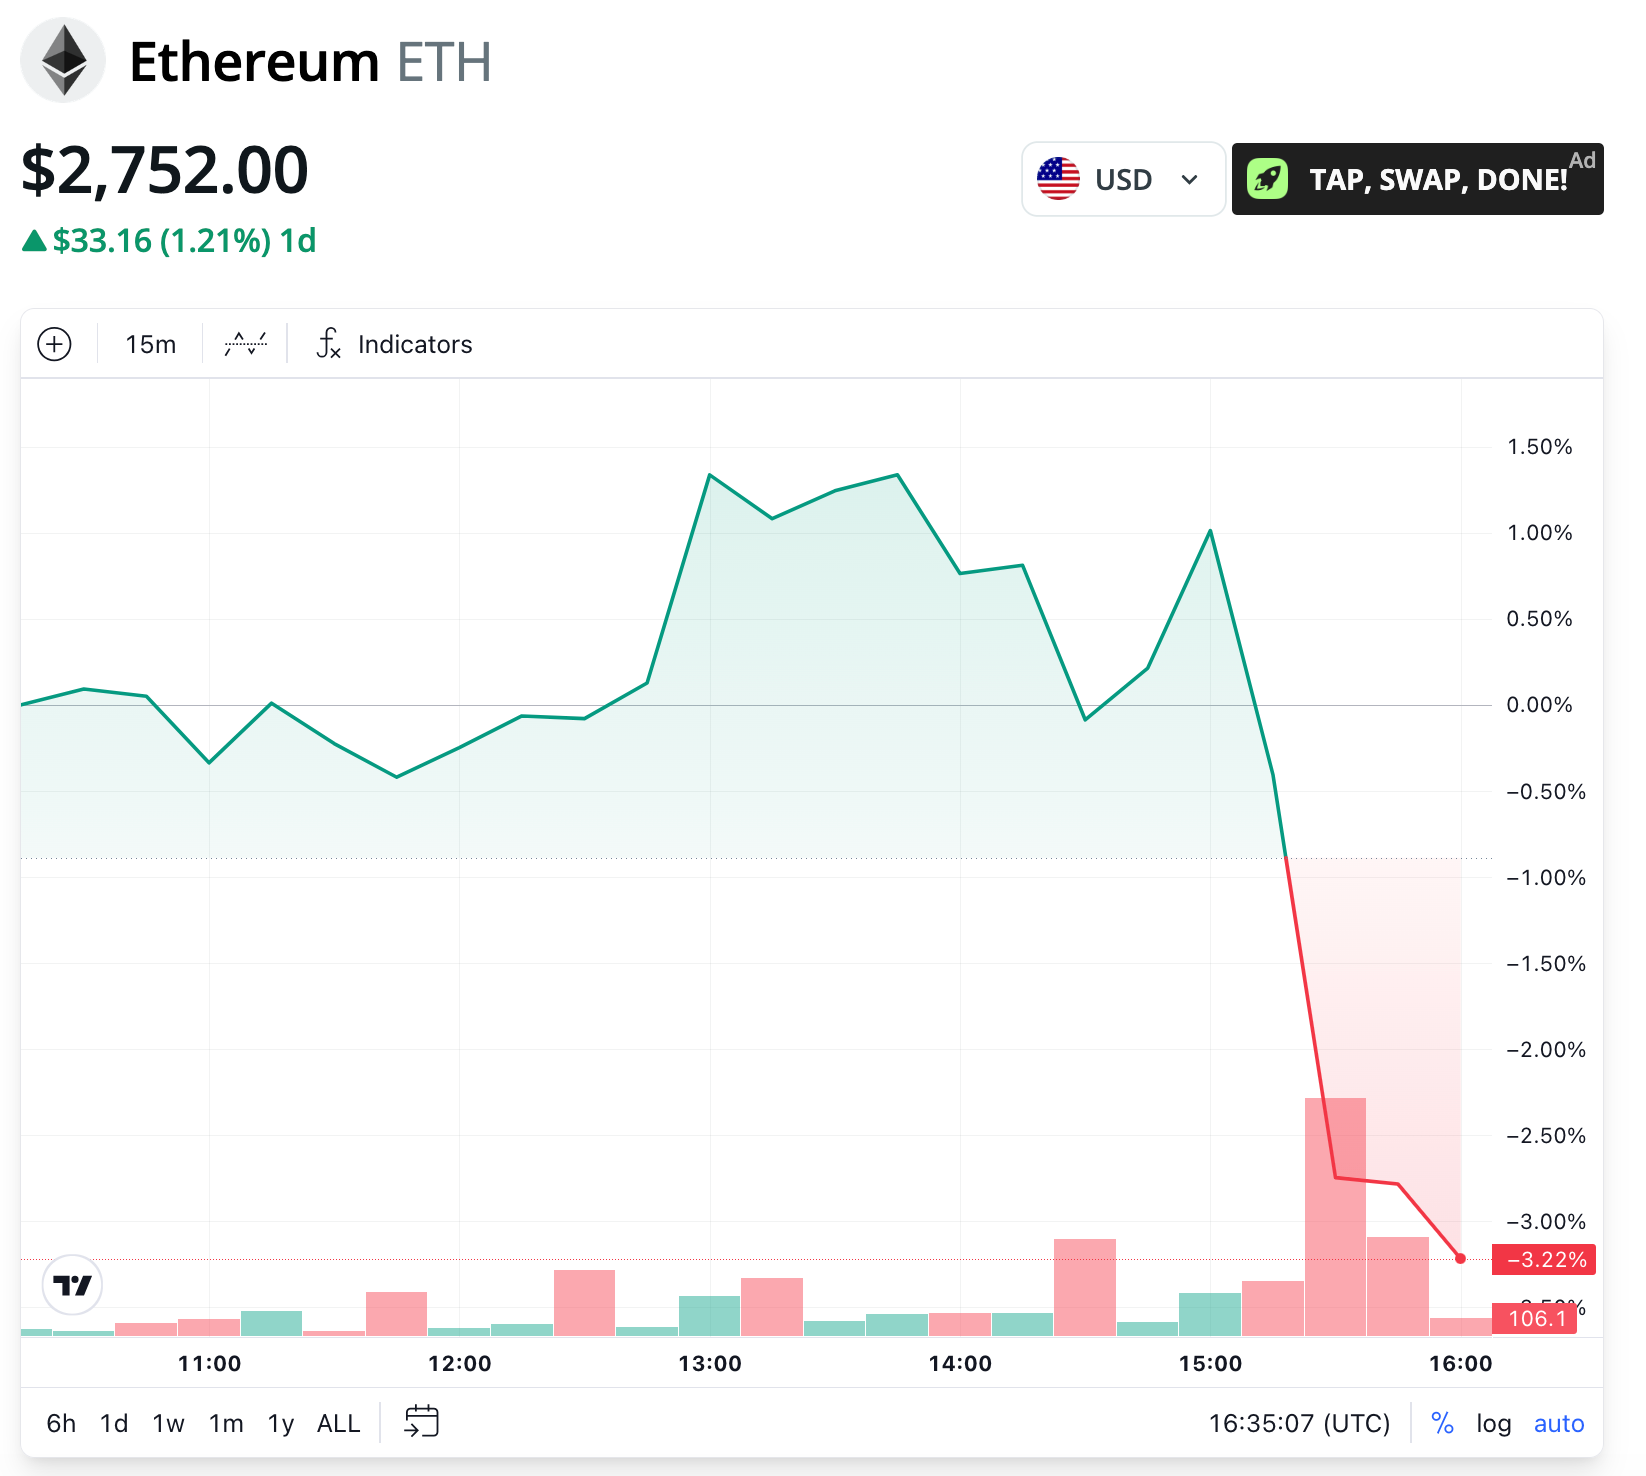Select the 6h time range

click(61, 1423)
